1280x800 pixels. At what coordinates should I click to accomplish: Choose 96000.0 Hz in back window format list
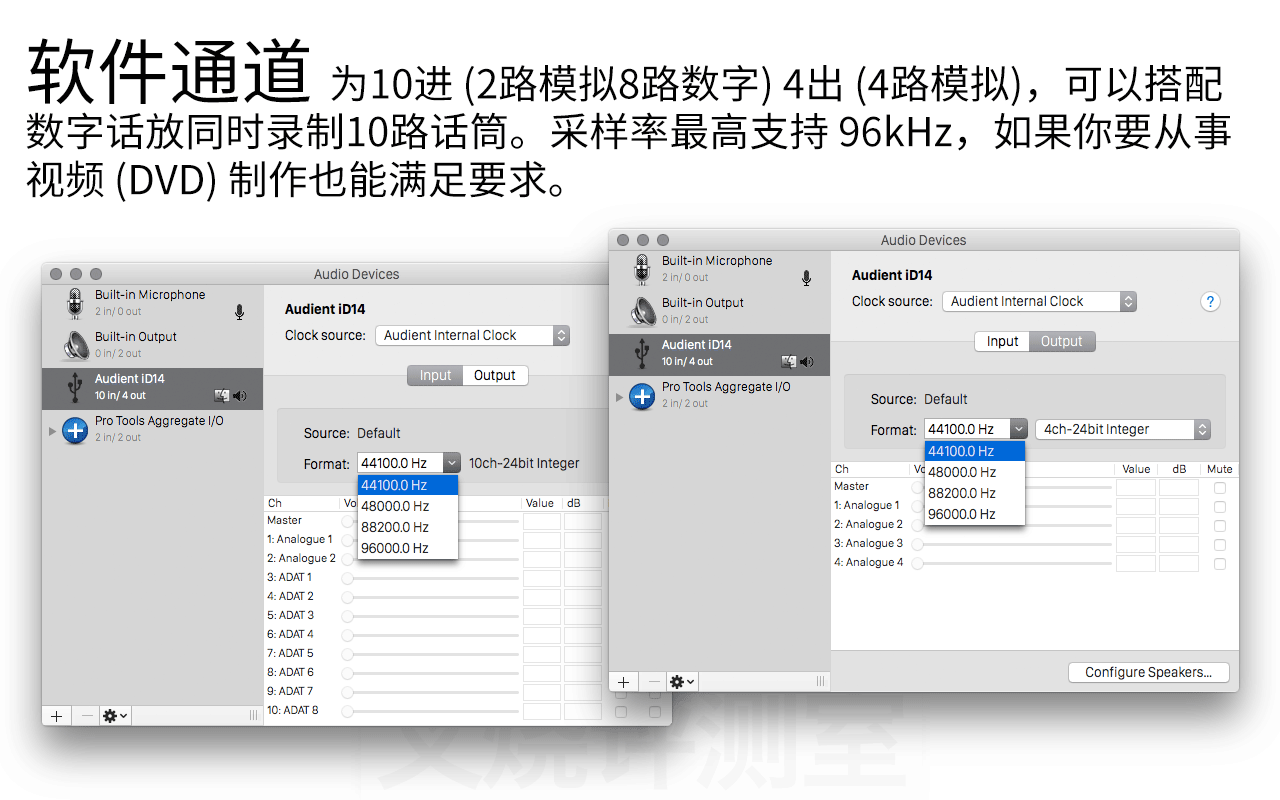(x=408, y=548)
